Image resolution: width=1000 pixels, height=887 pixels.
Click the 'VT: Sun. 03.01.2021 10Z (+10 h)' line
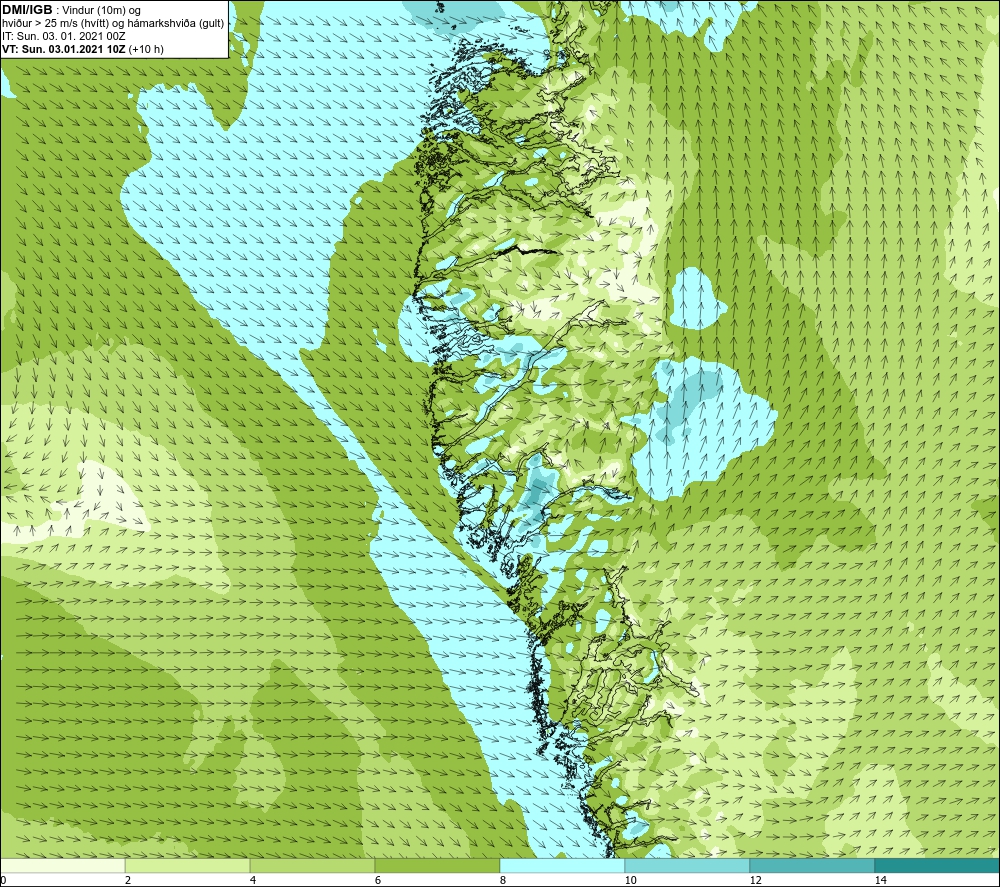[x=83, y=49]
